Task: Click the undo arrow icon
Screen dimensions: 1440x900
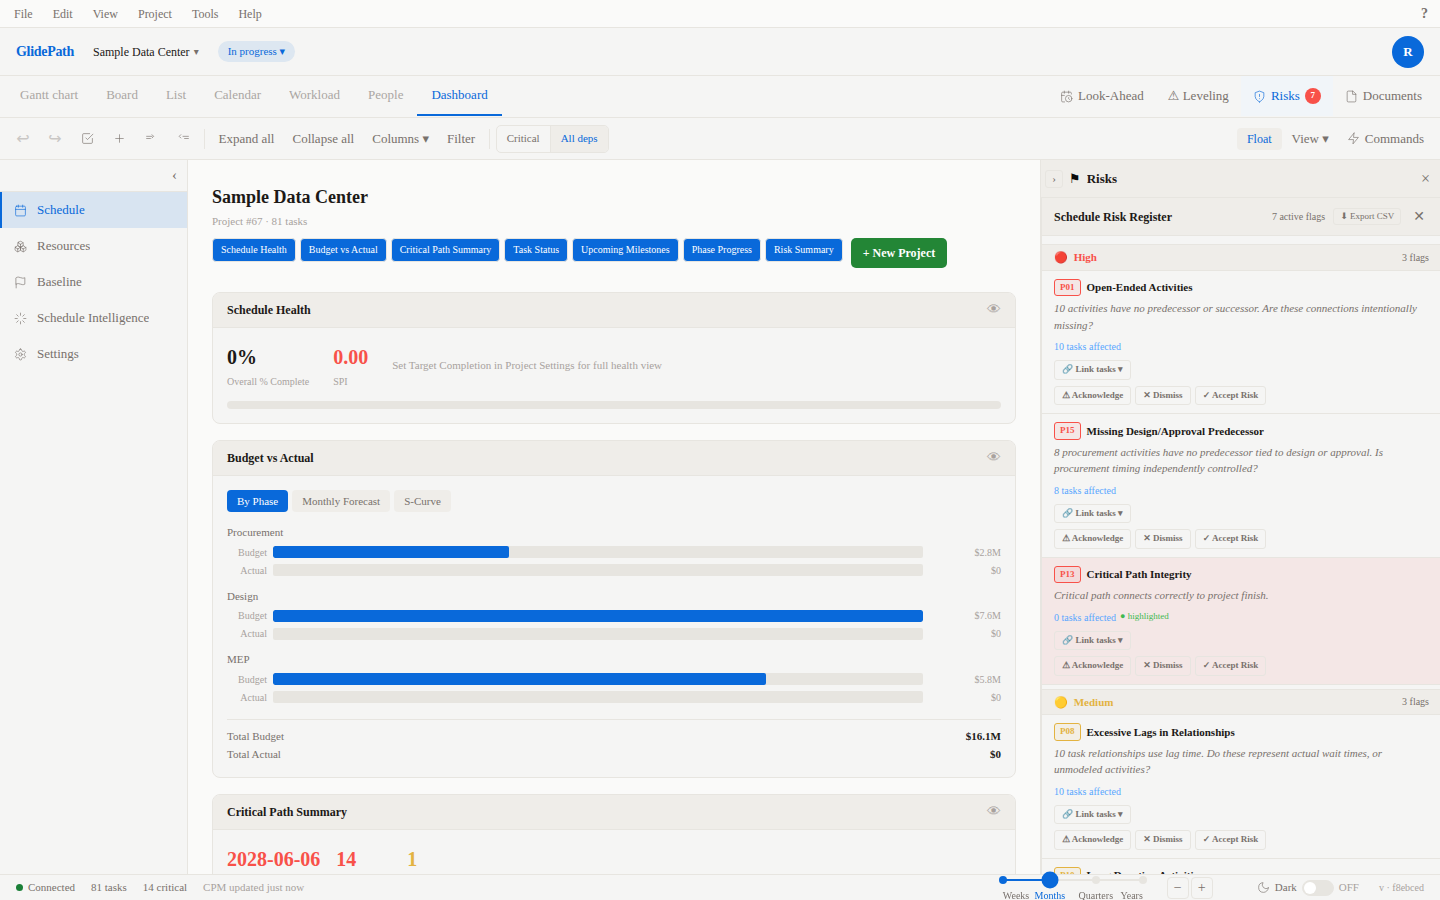Action: (23, 139)
